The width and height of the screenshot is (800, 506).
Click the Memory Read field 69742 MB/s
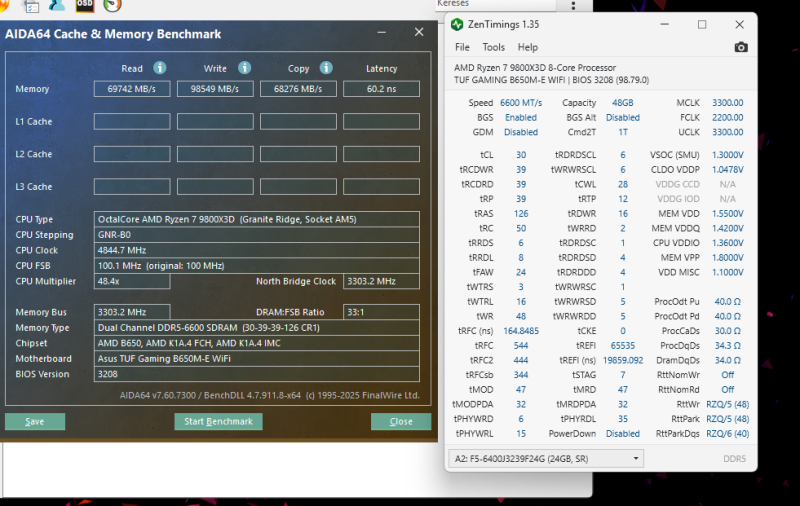point(132,89)
